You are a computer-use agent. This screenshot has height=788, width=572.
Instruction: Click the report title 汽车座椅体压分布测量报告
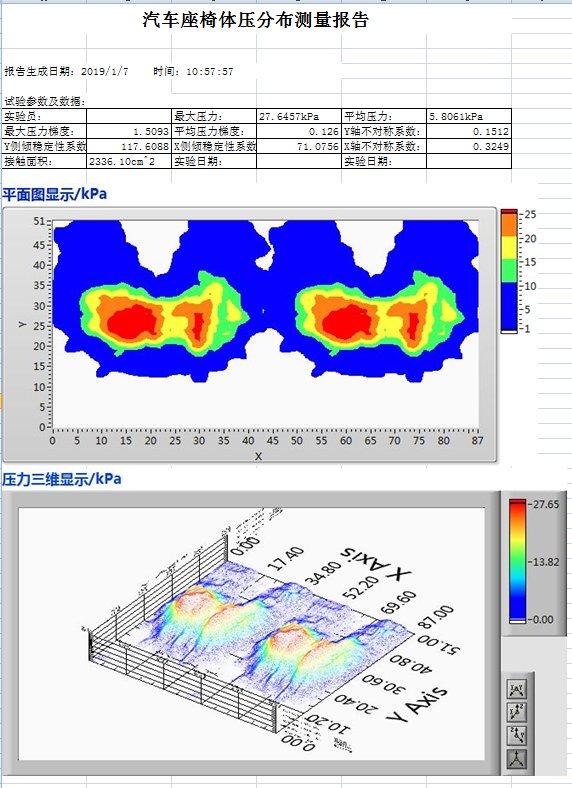(256, 20)
